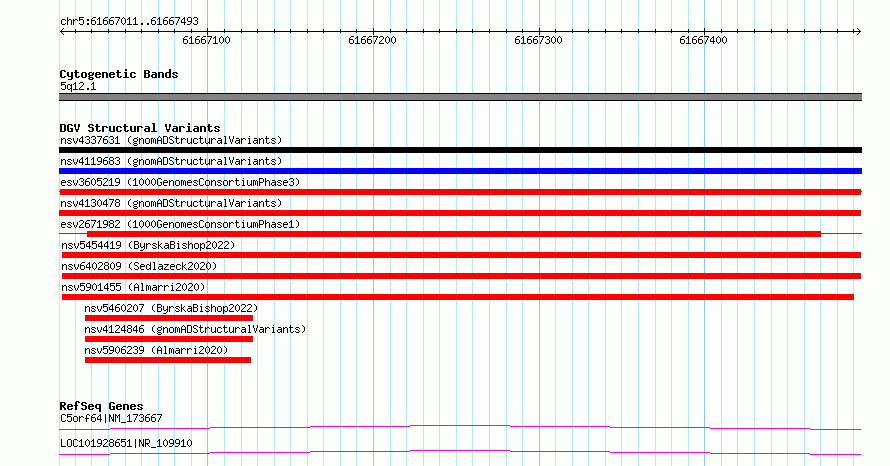
Task: Select the nsv5454419 red bar
Action: point(461,255)
